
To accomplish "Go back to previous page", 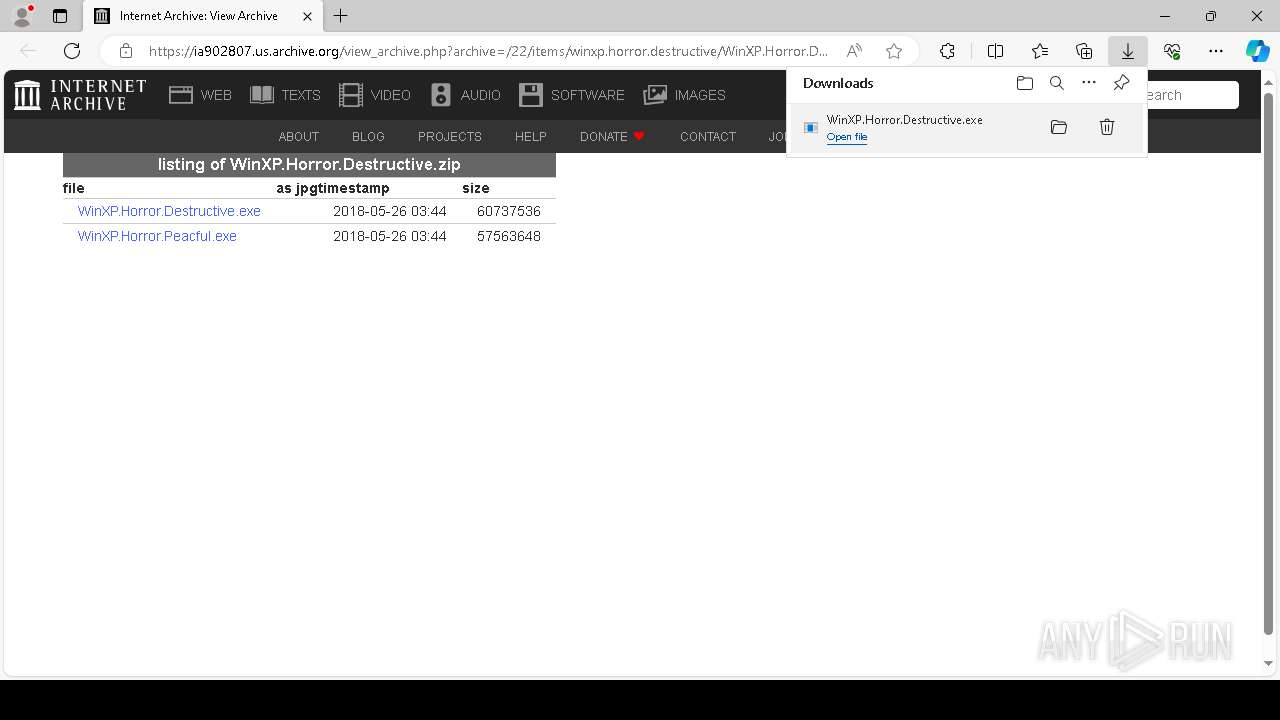I will [x=28, y=51].
